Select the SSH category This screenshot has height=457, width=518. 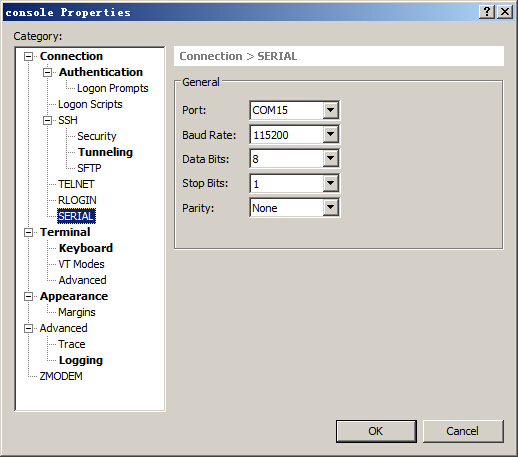point(68,120)
